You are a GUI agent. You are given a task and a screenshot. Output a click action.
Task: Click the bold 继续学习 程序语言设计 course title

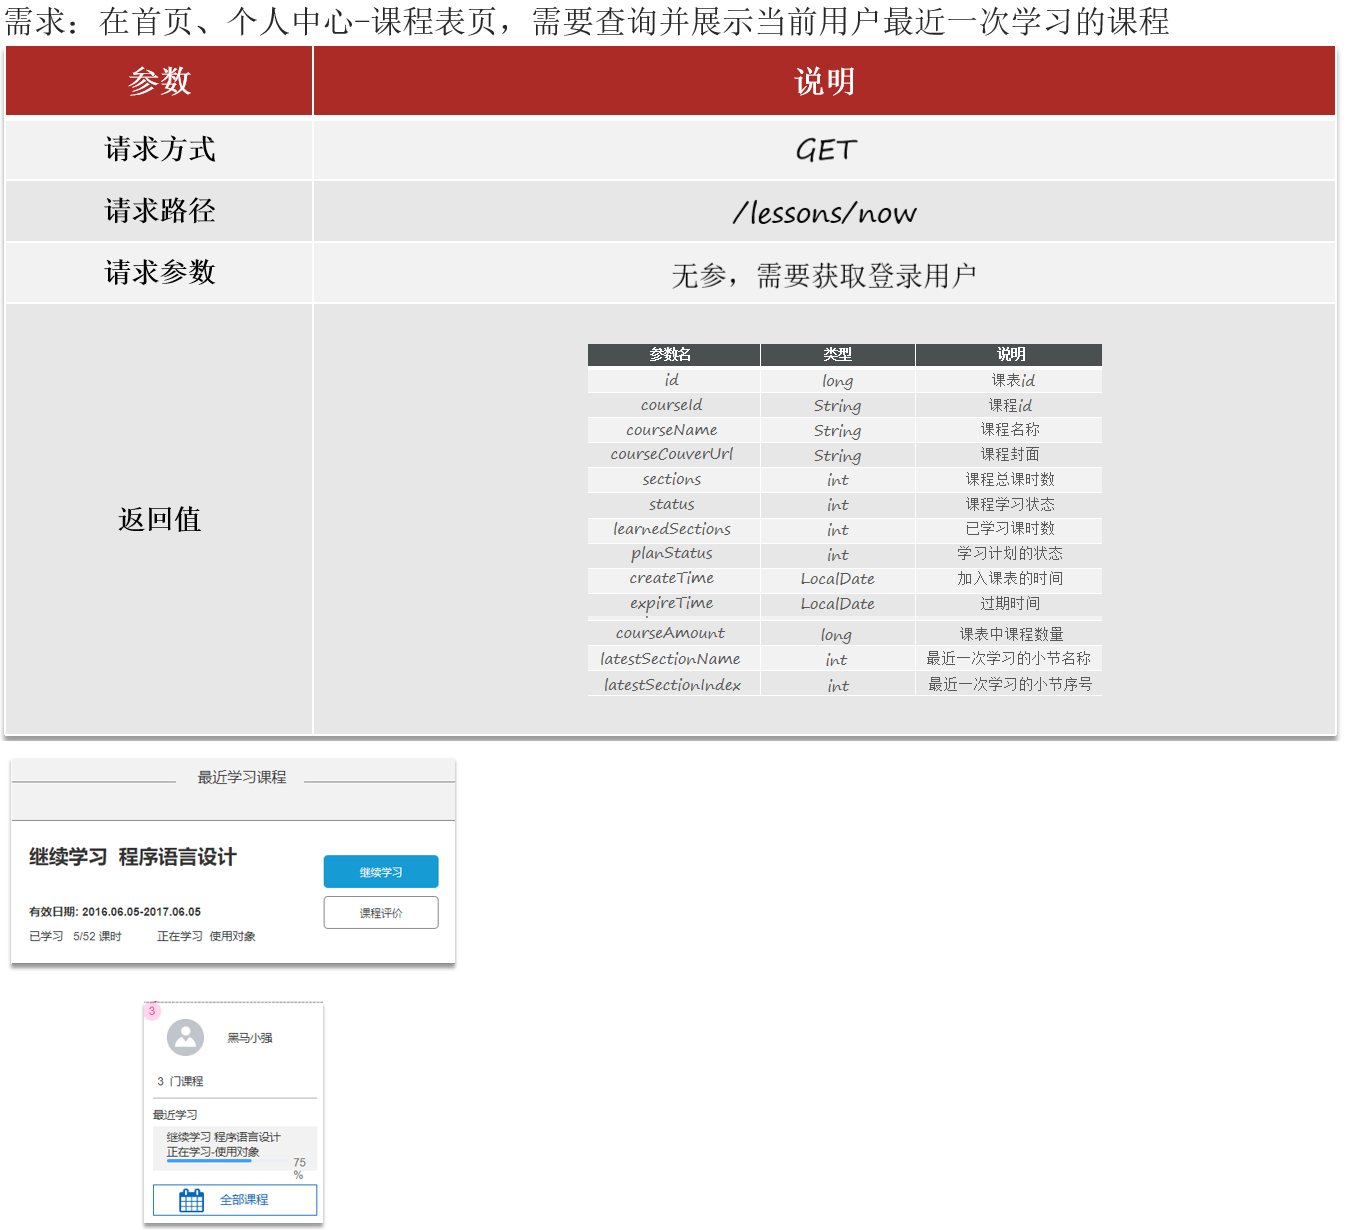(x=133, y=857)
